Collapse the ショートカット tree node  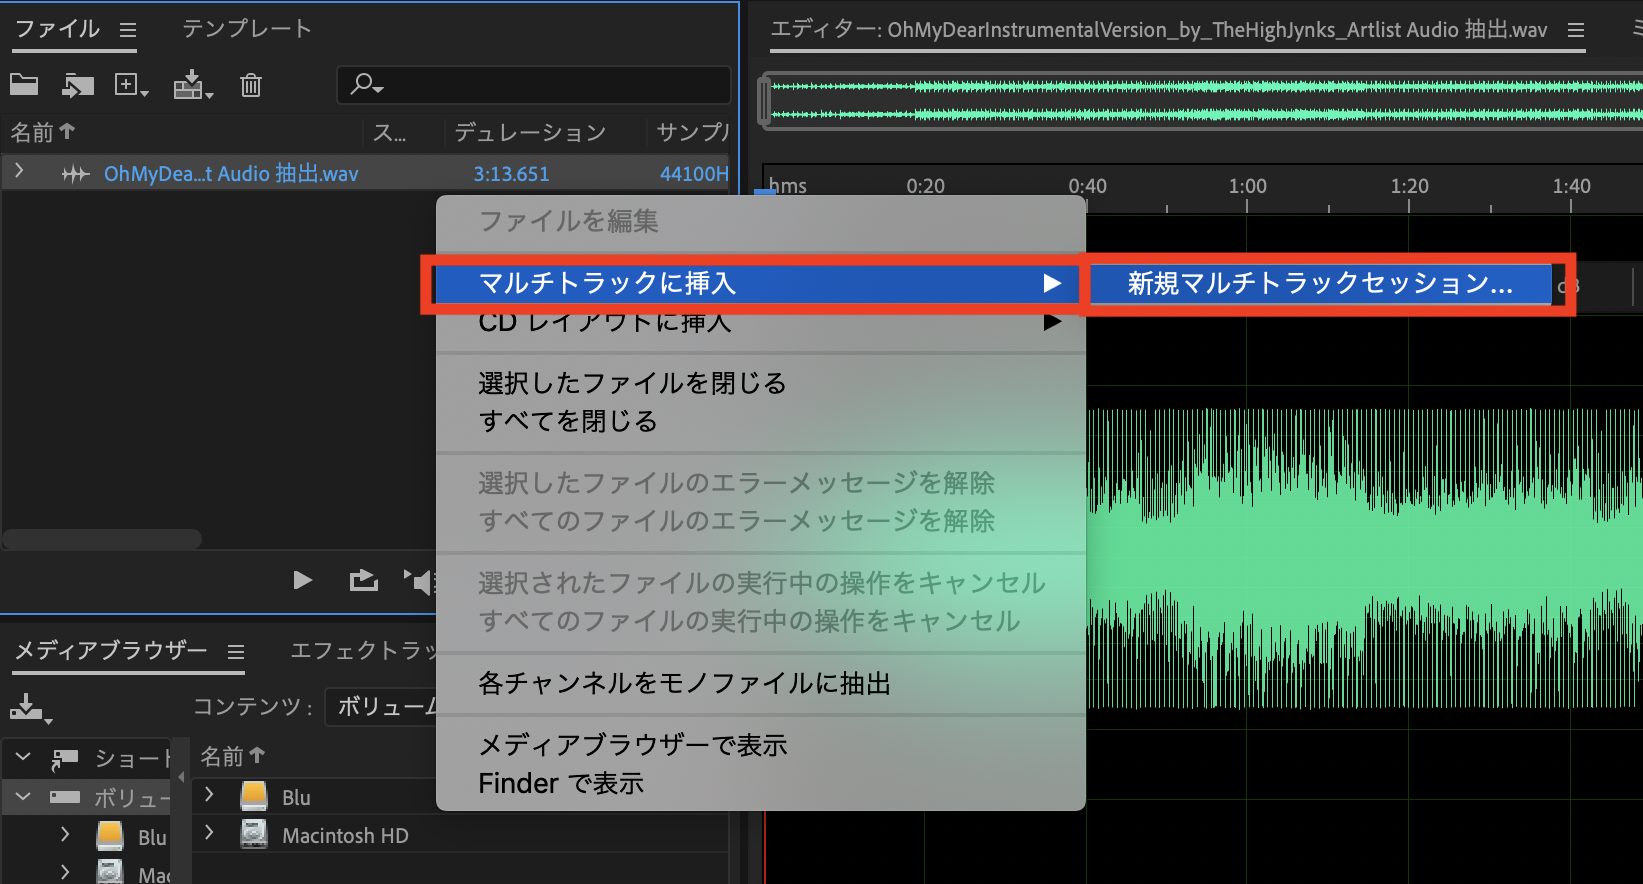pos(24,758)
